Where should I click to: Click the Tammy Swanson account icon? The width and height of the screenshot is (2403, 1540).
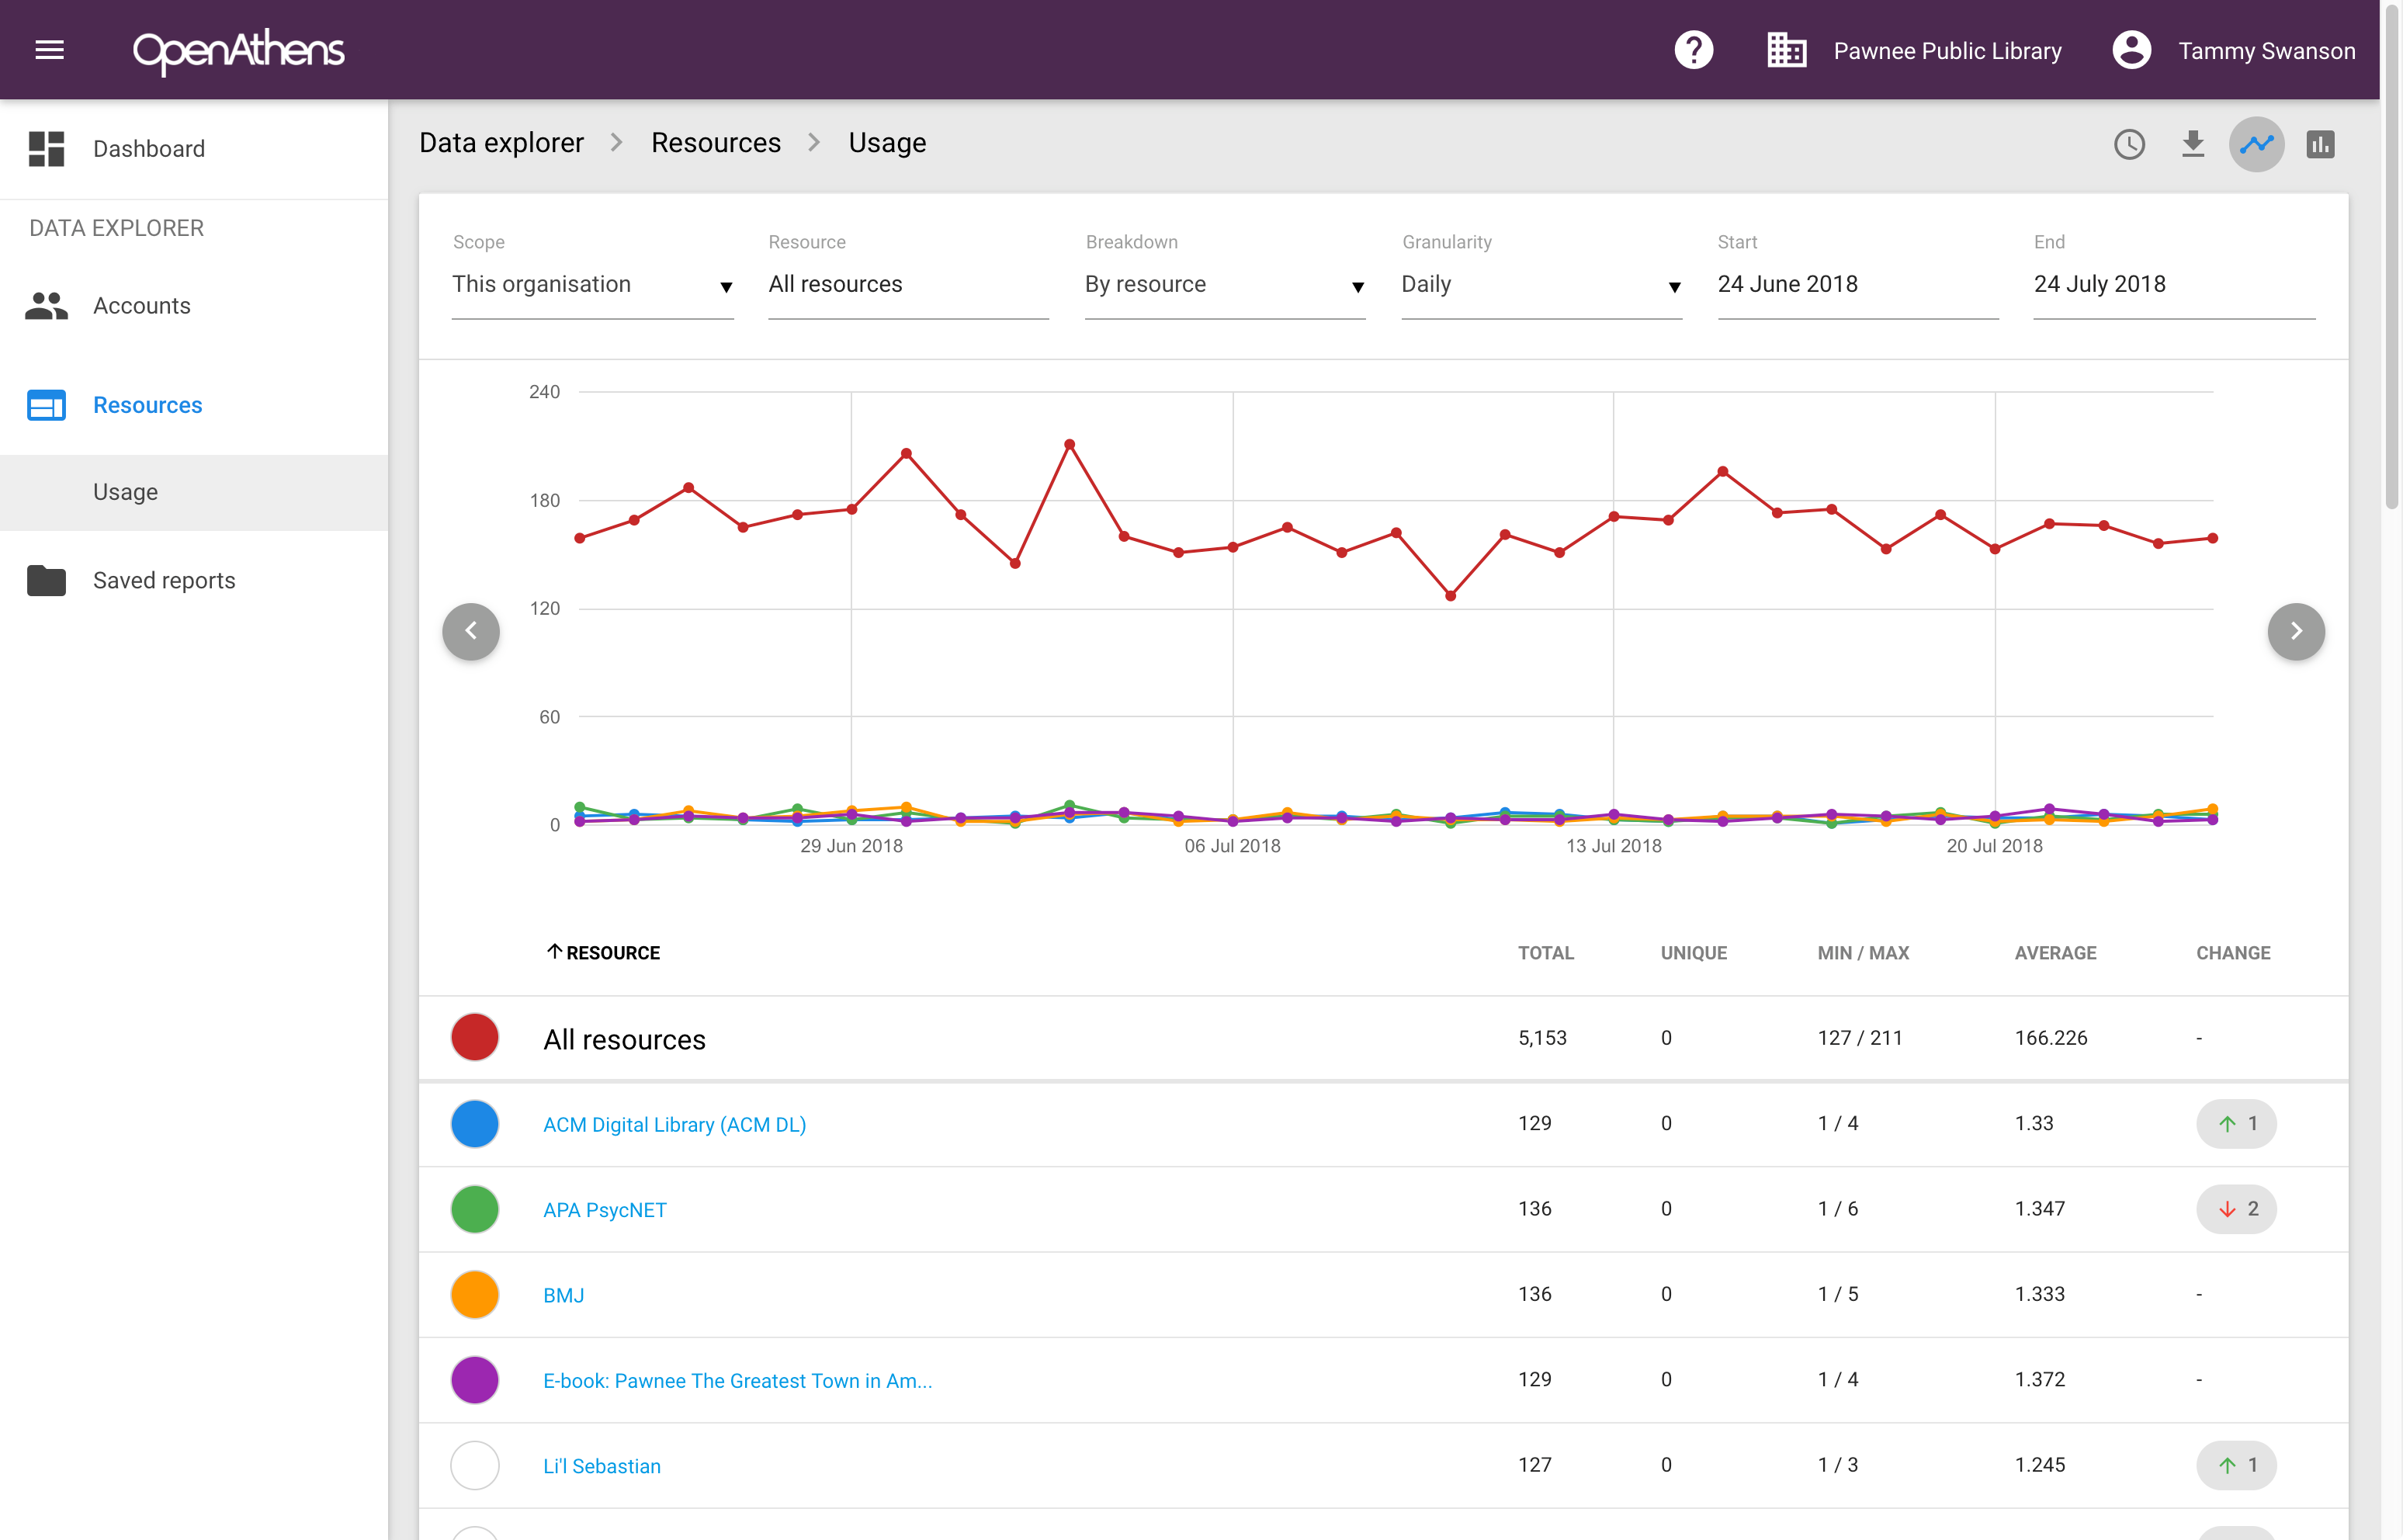click(x=2131, y=50)
